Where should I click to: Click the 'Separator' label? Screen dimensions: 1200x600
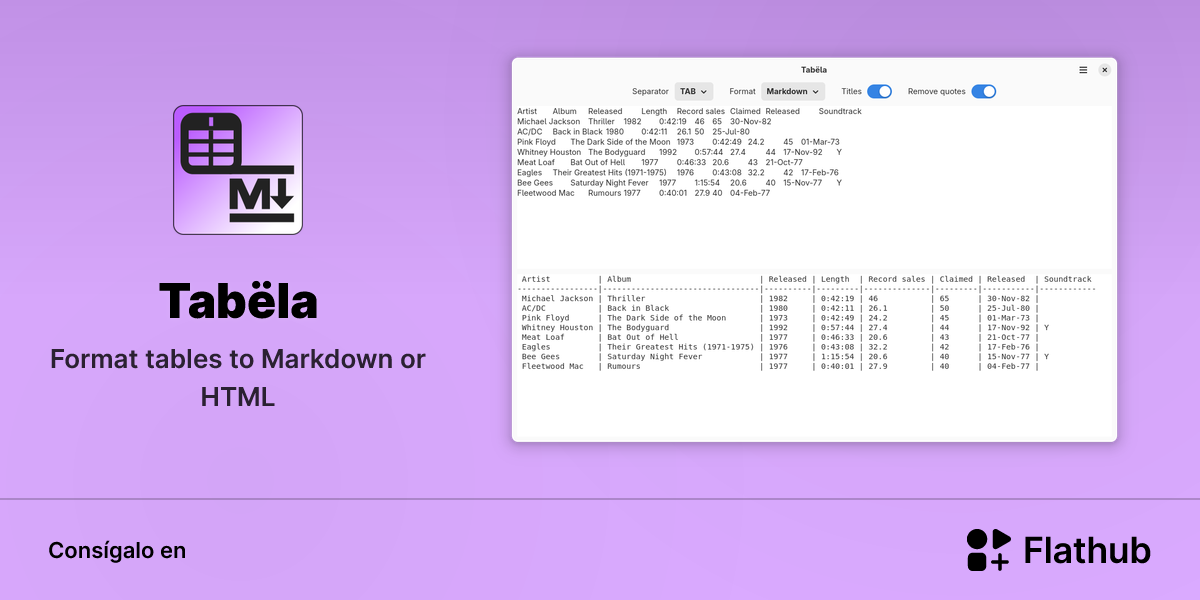point(650,91)
